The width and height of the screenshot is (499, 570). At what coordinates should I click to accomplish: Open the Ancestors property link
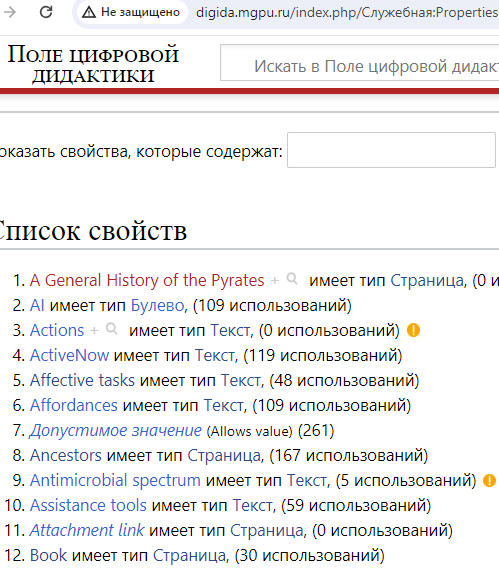click(x=66, y=455)
